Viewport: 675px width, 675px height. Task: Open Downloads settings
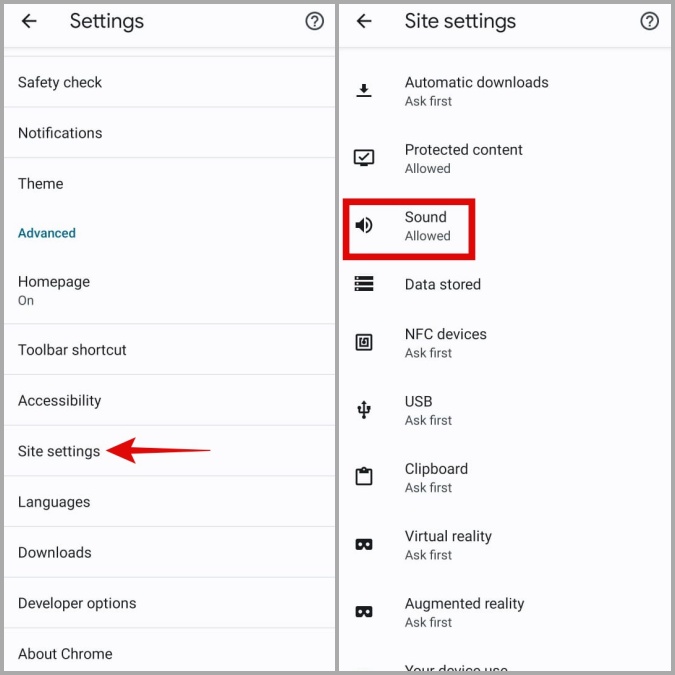[x=169, y=552]
